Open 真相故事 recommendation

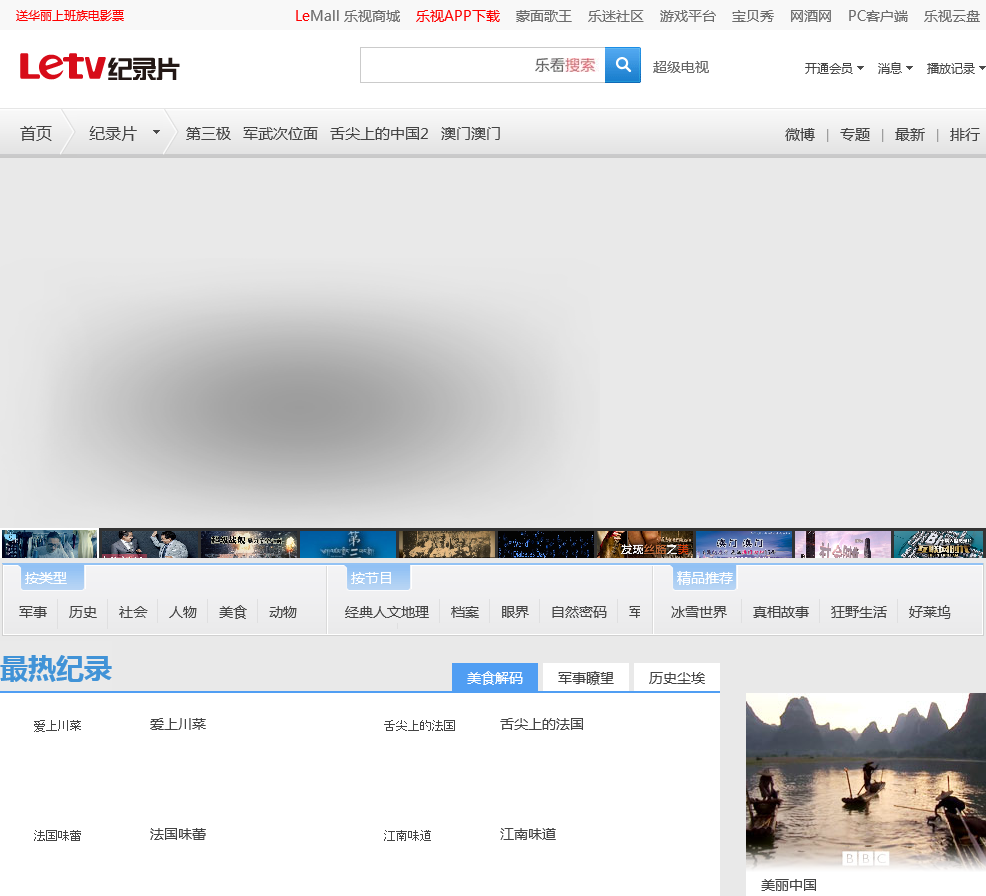pos(780,612)
